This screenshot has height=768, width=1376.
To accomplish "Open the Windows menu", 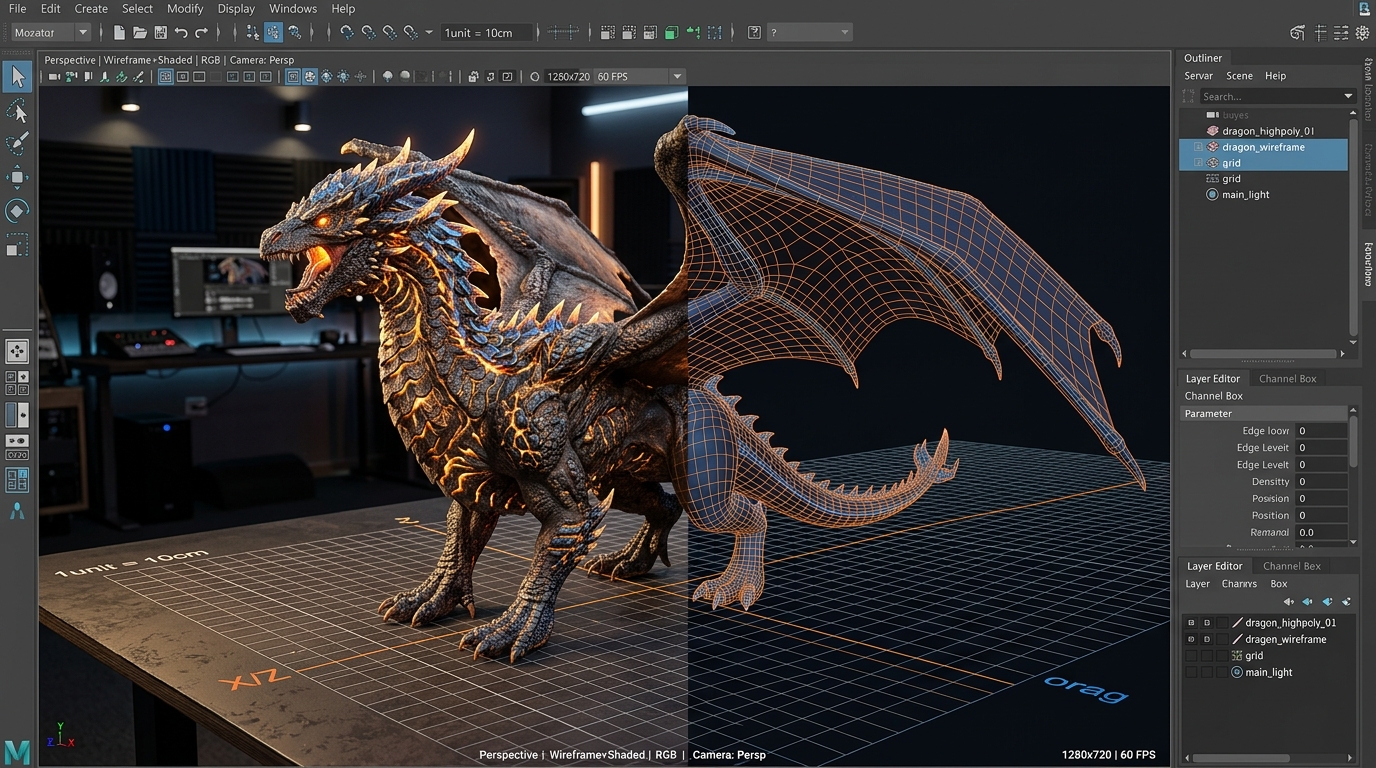I will pos(293,8).
